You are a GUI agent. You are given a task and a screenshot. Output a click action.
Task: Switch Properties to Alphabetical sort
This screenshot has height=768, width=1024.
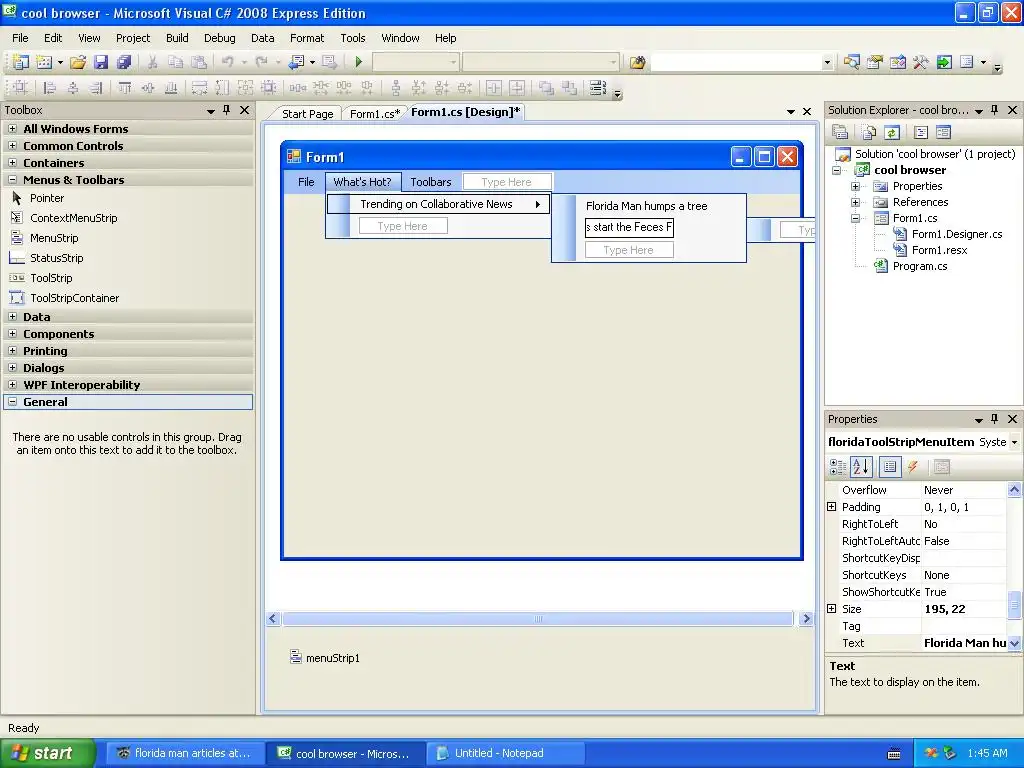[x=861, y=466]
